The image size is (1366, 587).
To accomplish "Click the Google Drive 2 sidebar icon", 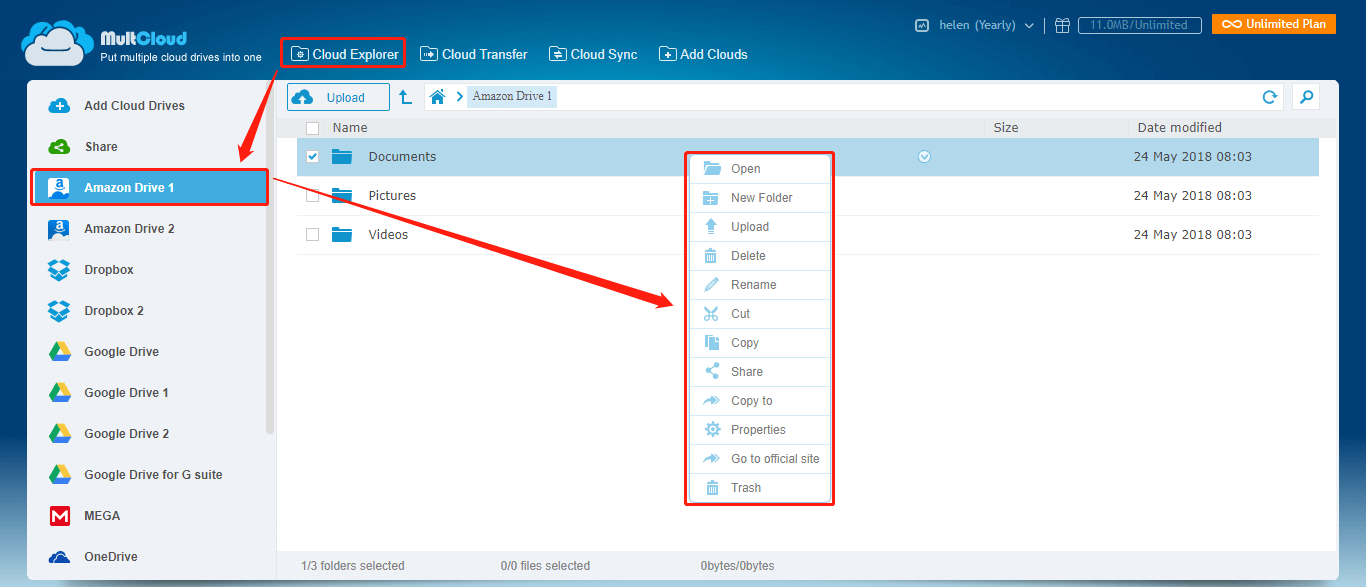I will tap(59, 434).
